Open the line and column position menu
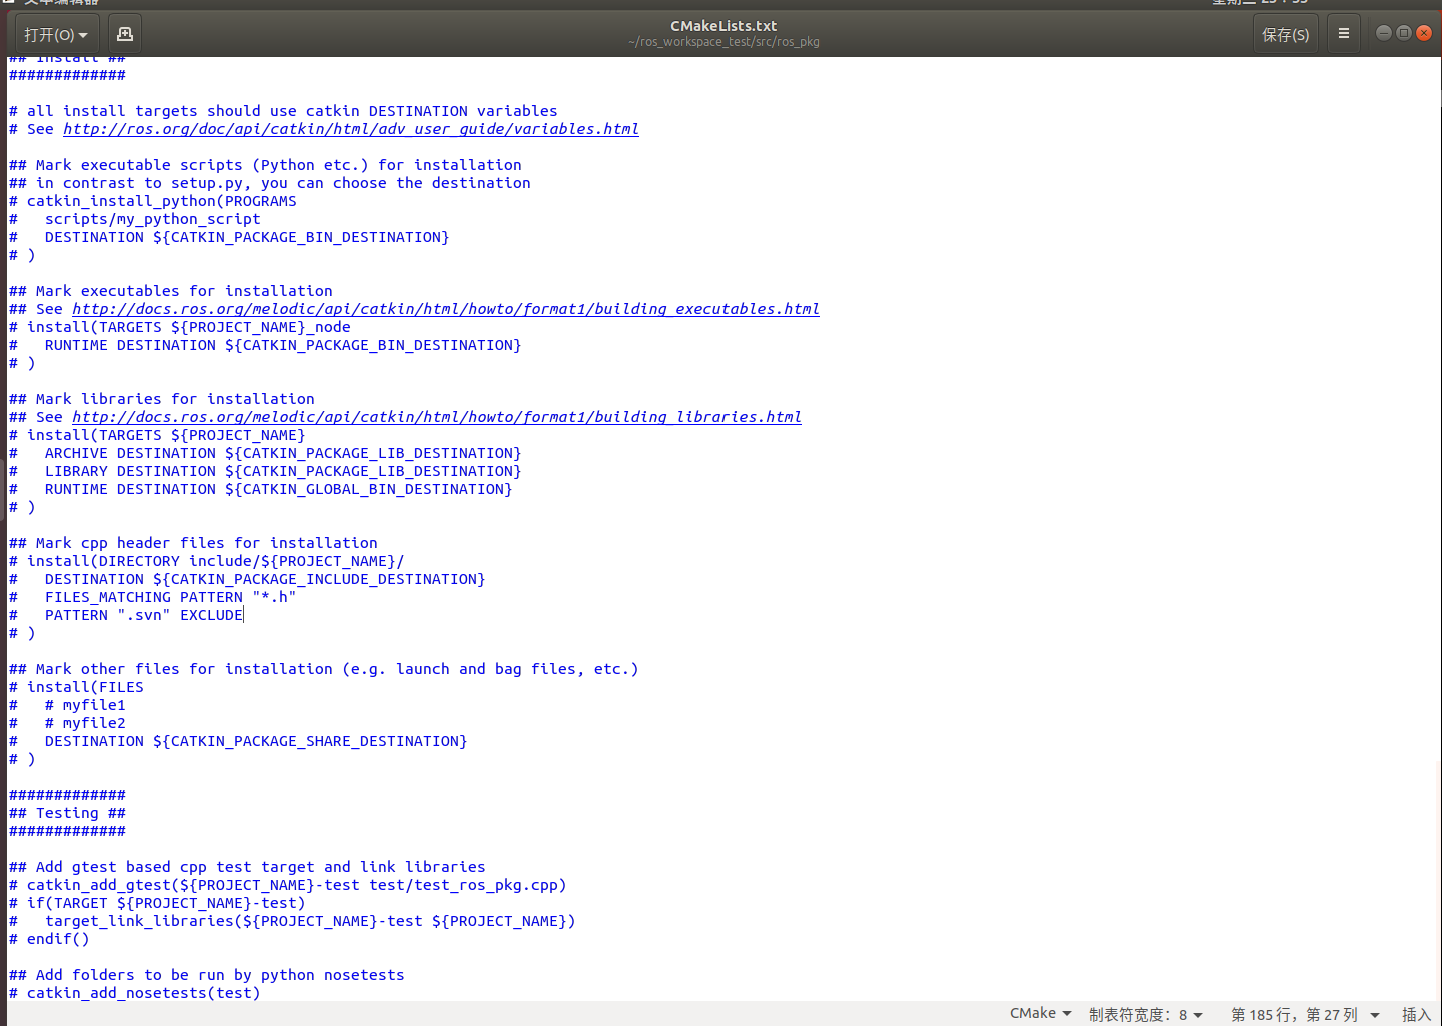This screenshot has height=1026, width=1442. click(x=1304, y=1014)
